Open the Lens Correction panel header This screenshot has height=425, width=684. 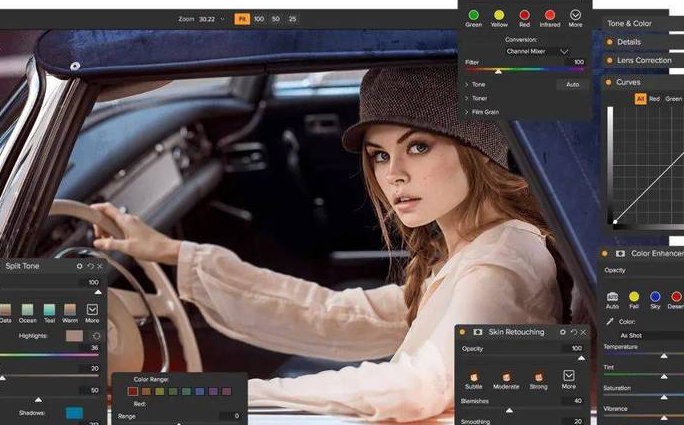tap(644, 60)
